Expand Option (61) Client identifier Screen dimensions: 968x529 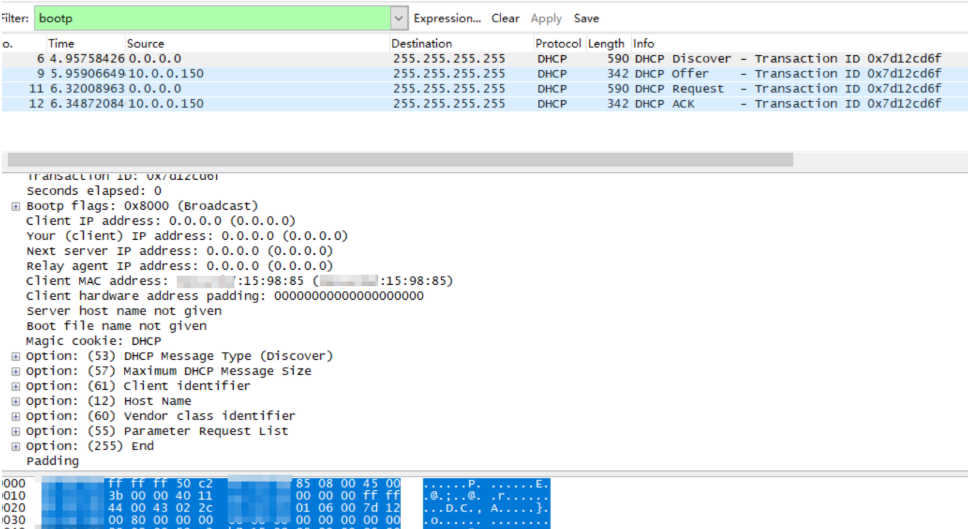point(15,386)
